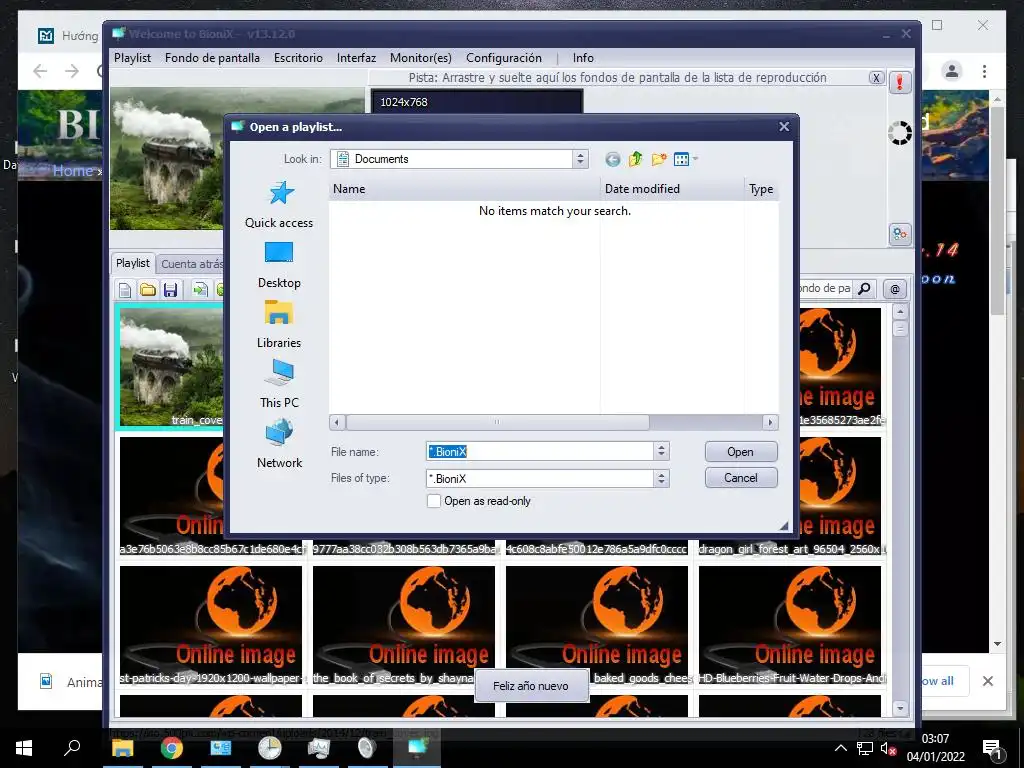
Task: Open Google Chrome from the taskbar
Action: 171,748
